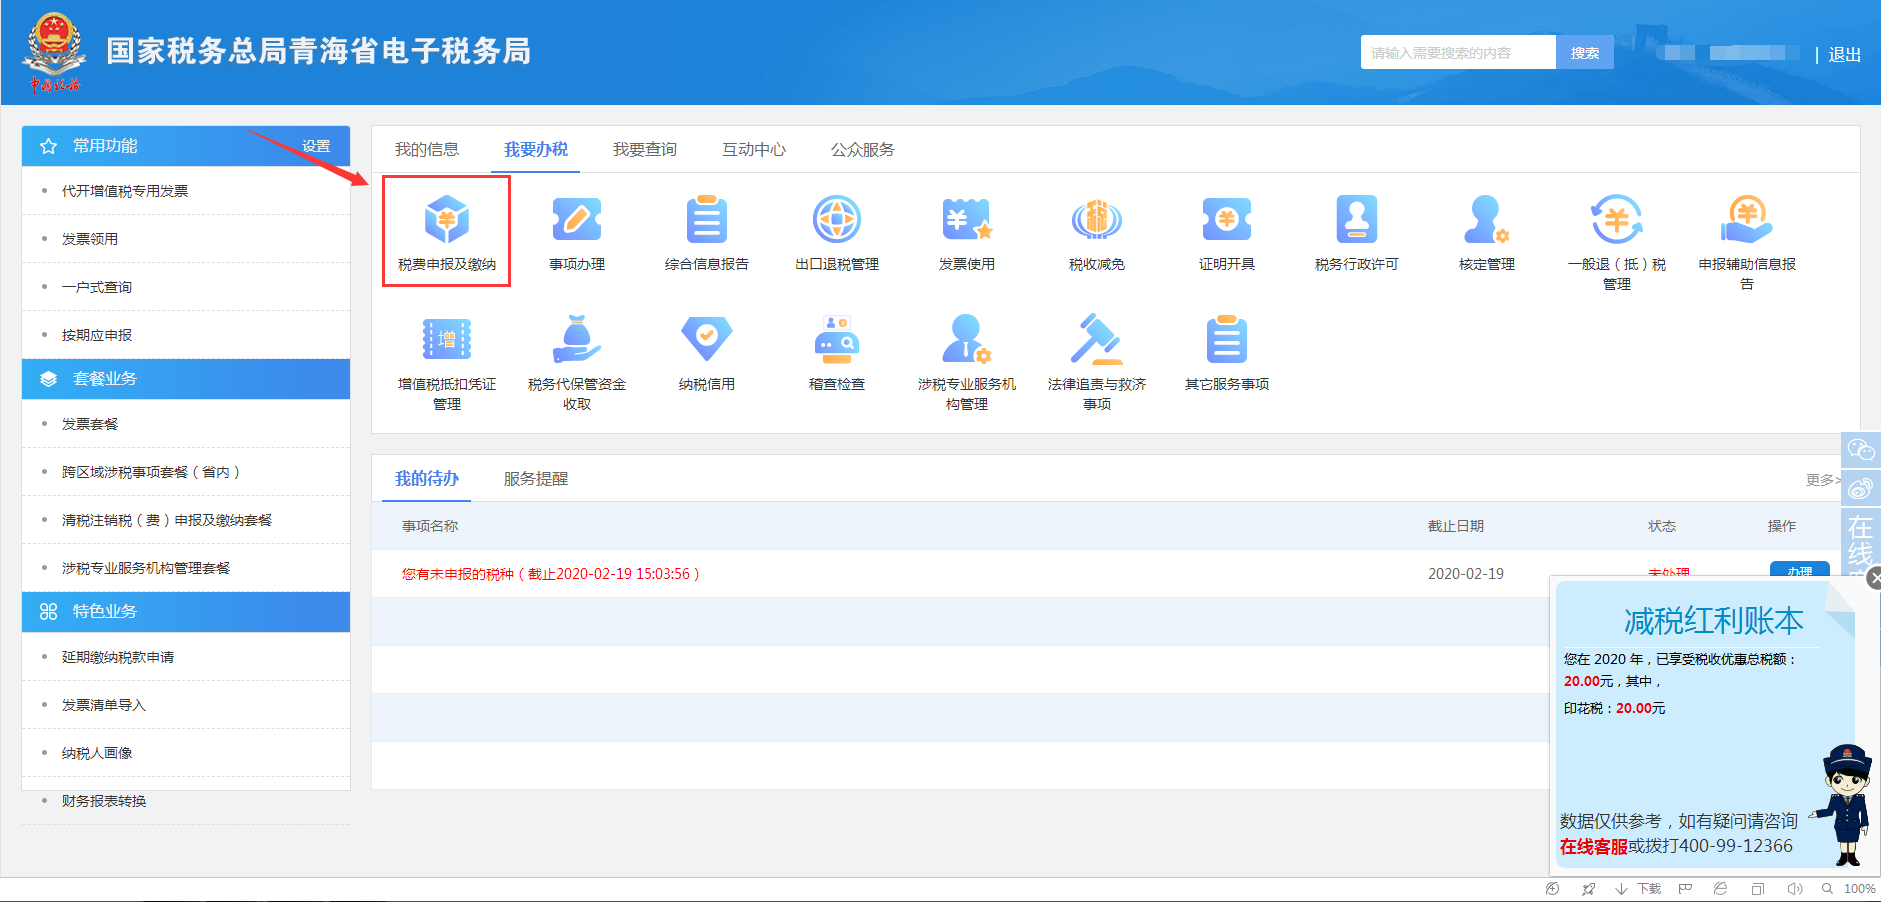Switch to the 我要查询 tab
Screen dimensions: 1881x902
645,150
